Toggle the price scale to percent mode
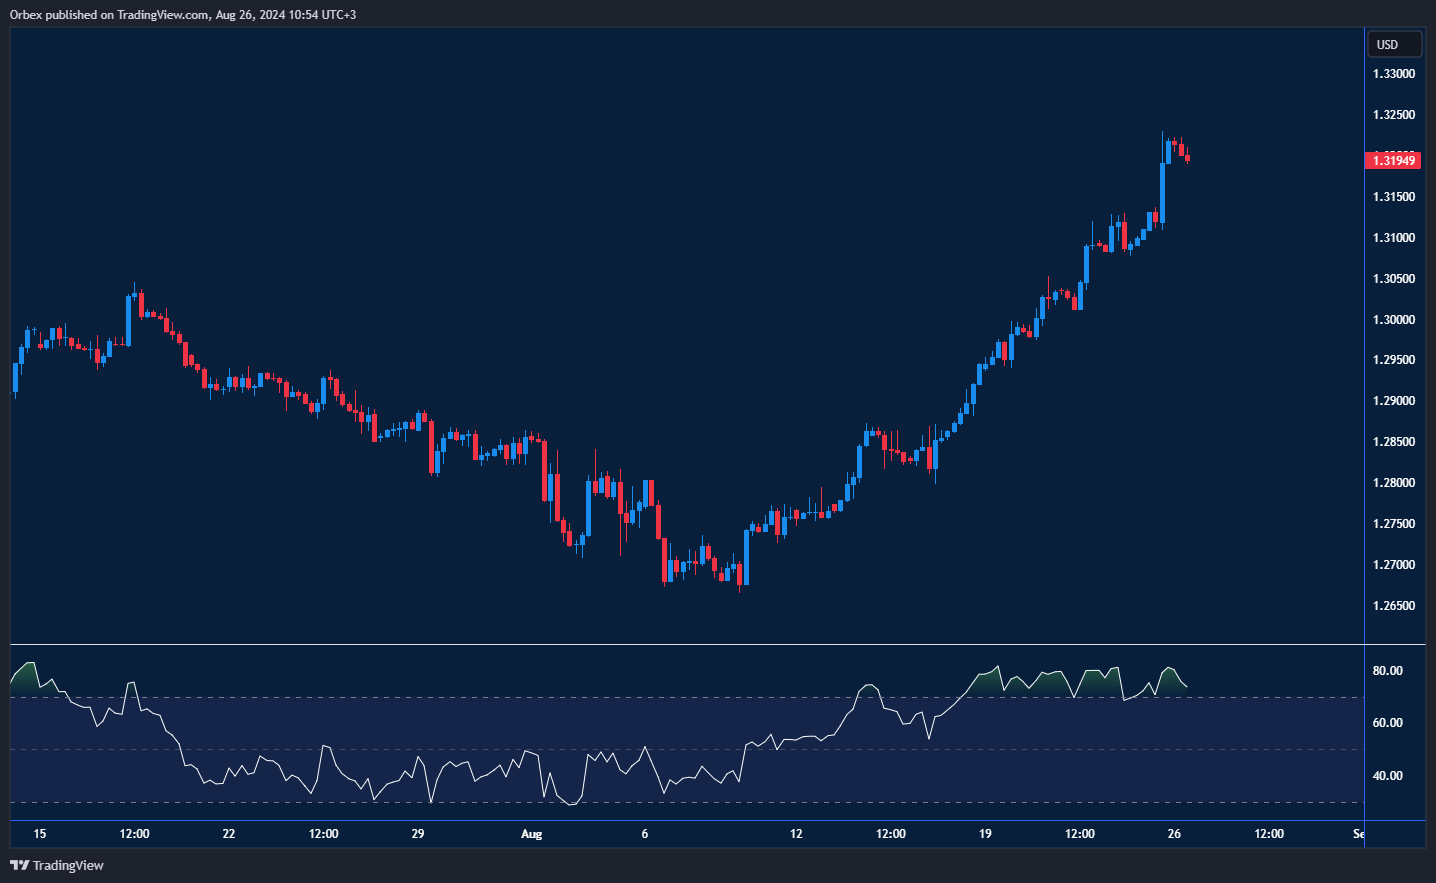The image size is (1436, 883). click(1393, 320)
